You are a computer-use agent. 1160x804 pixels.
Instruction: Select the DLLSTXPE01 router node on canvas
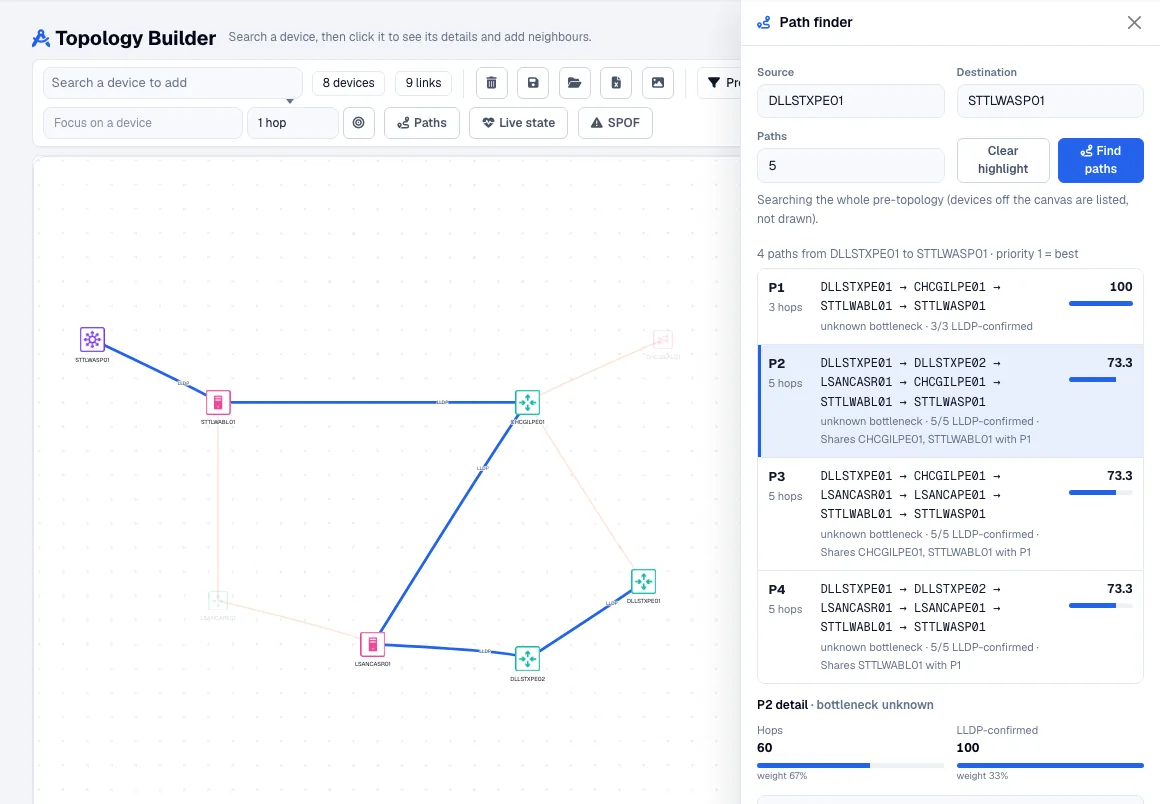coord(644,581)
